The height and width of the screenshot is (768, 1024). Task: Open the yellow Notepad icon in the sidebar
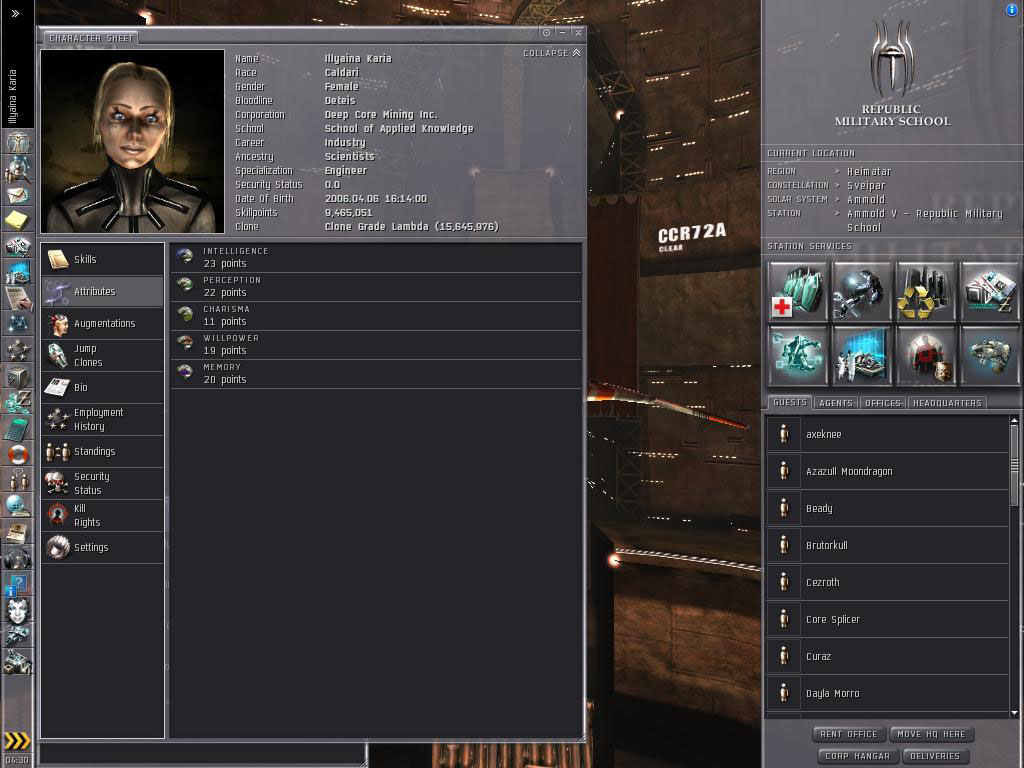point(18,220)
